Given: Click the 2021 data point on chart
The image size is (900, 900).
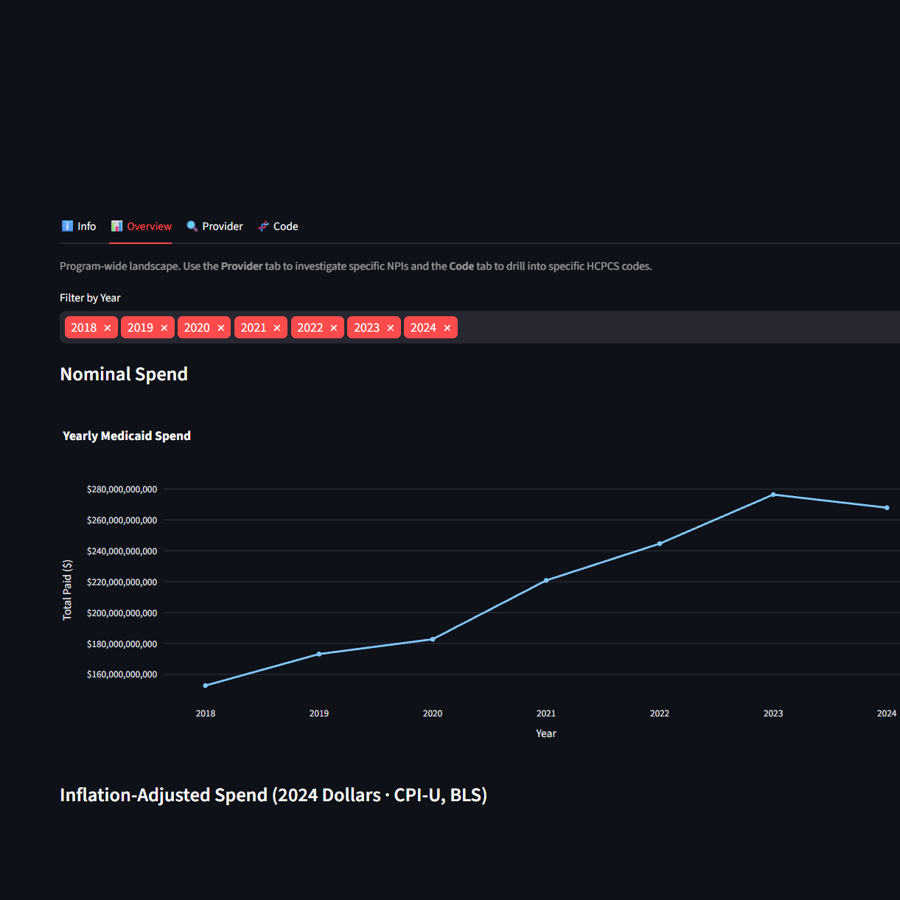Looking at the screenshot, I should pyautogui.click(x=546, y=580).
